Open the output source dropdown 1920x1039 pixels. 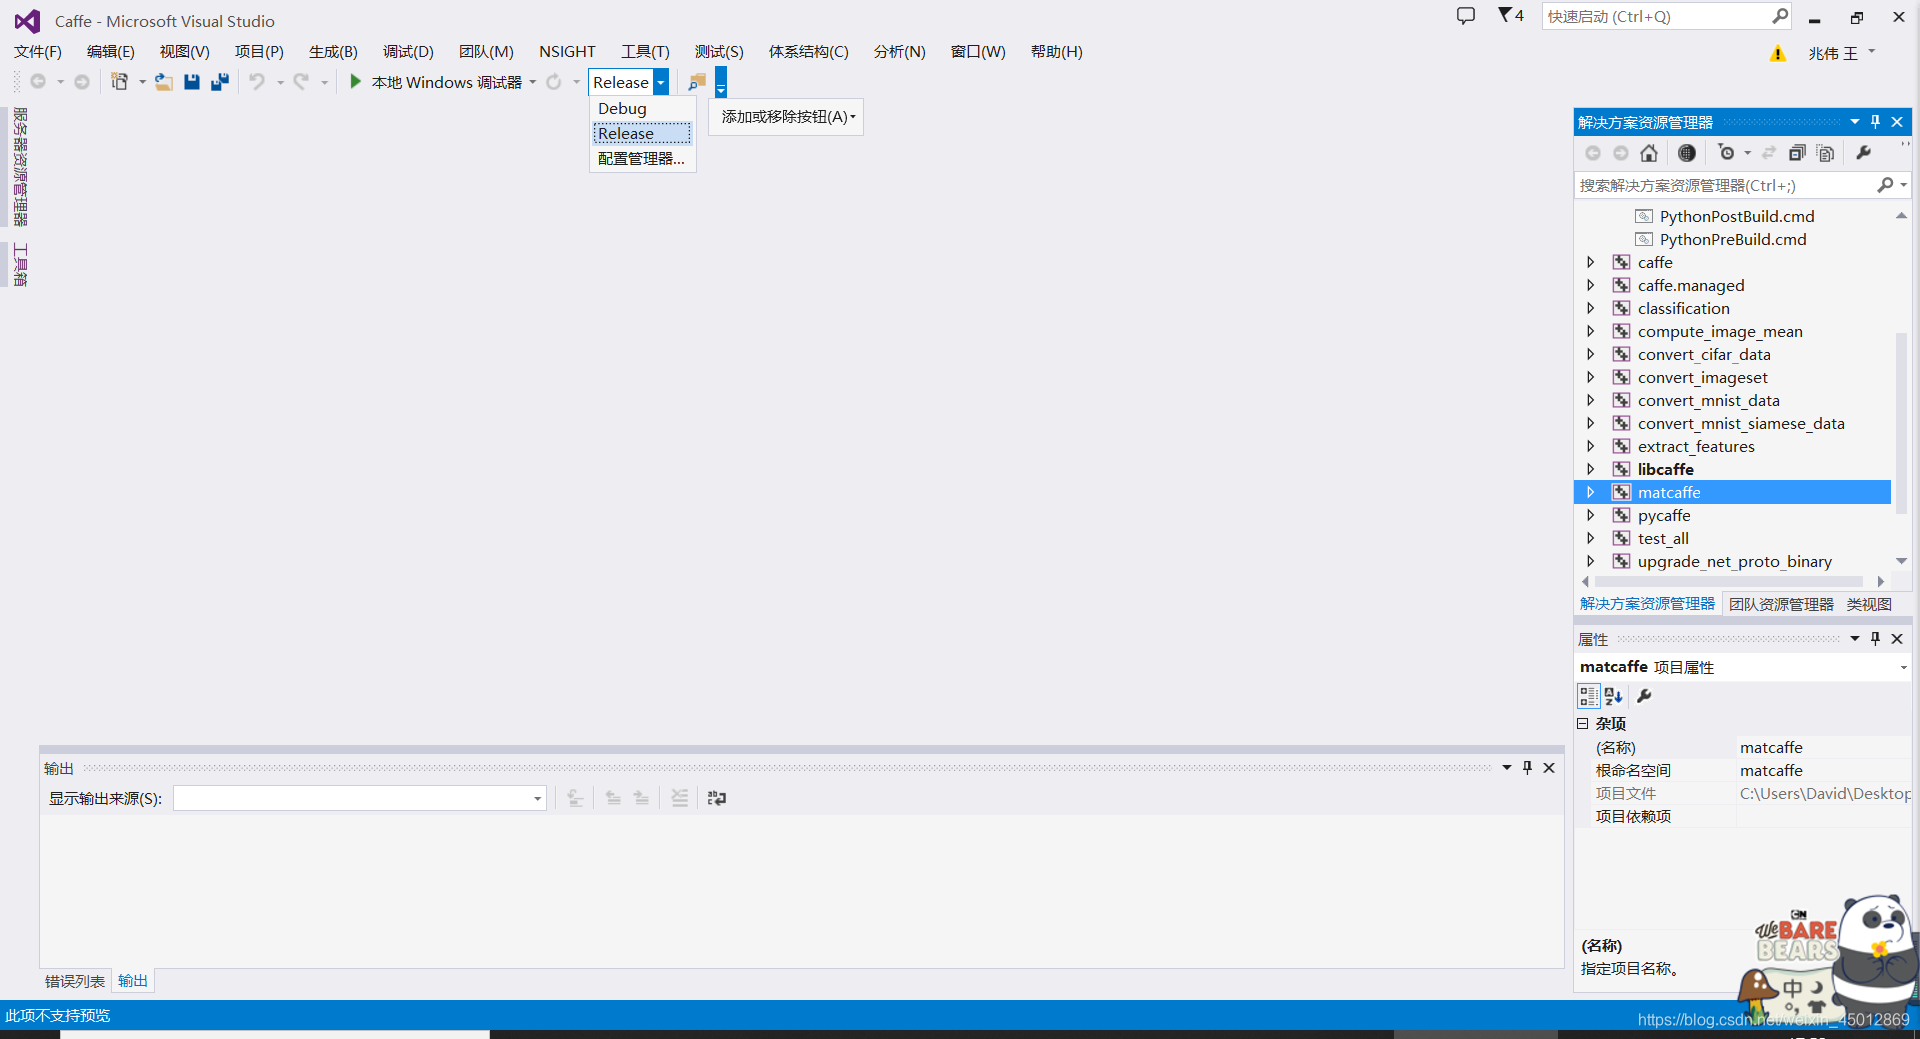point(537,798)
